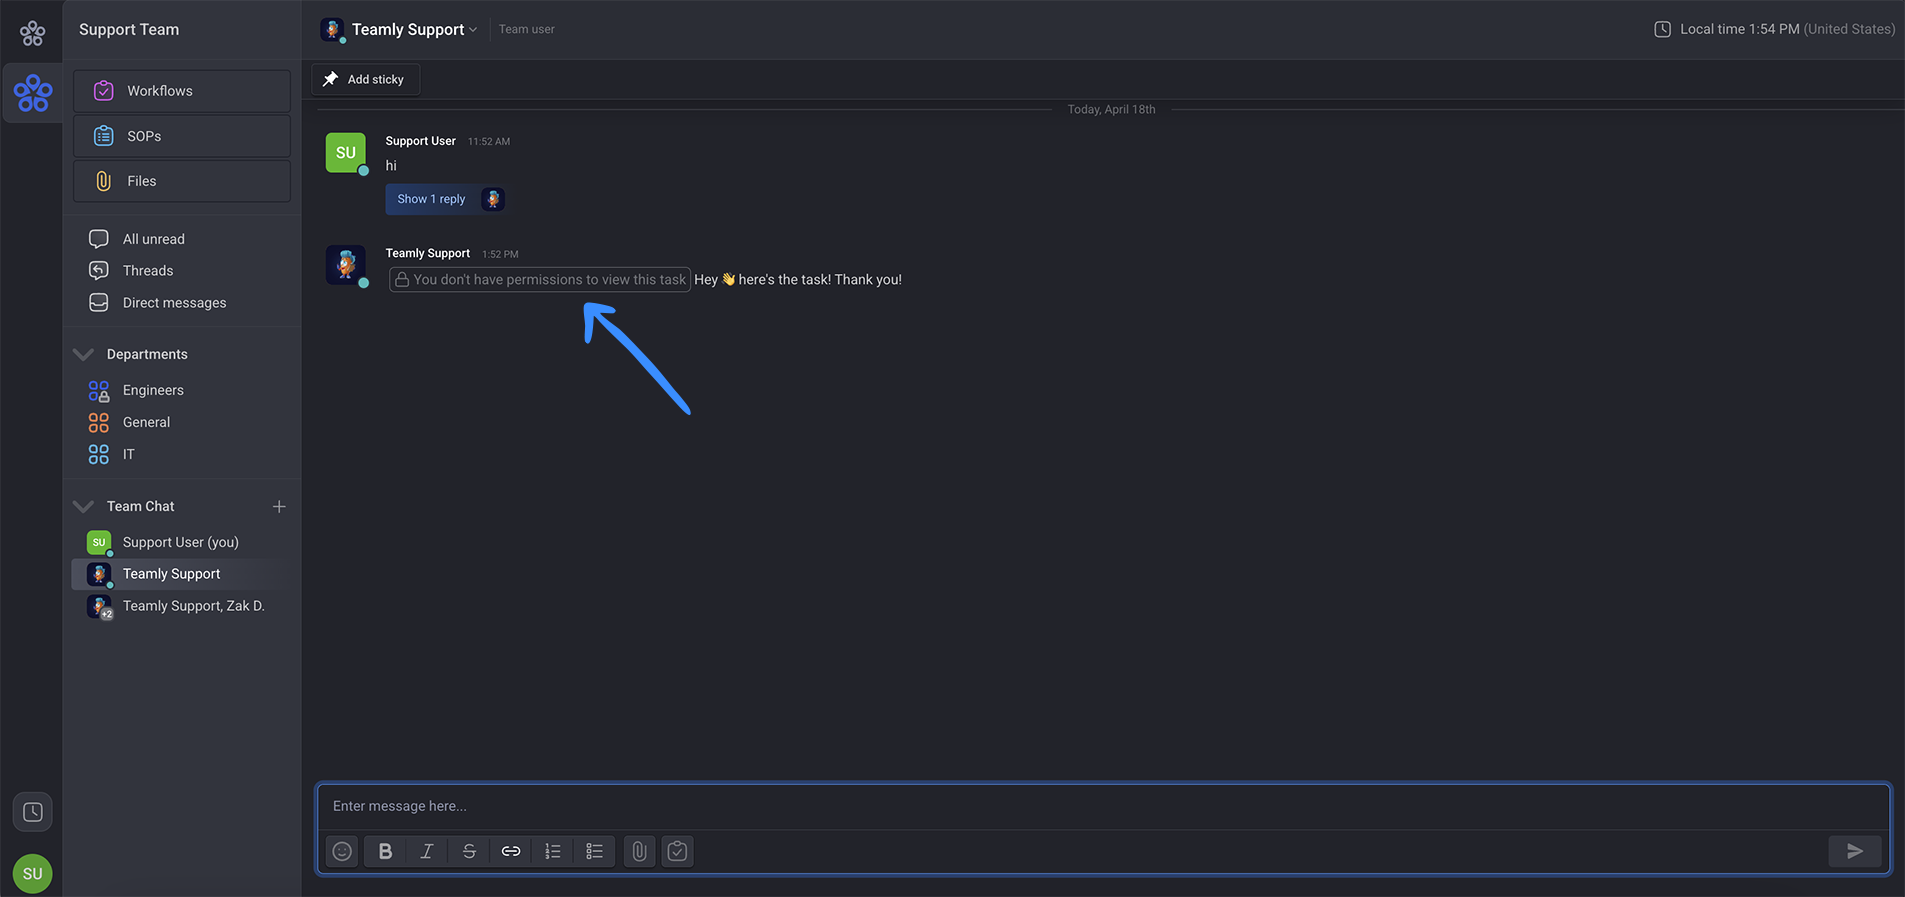Open the Files section
Screen dimensions: 1905x897
coord(182,181)
